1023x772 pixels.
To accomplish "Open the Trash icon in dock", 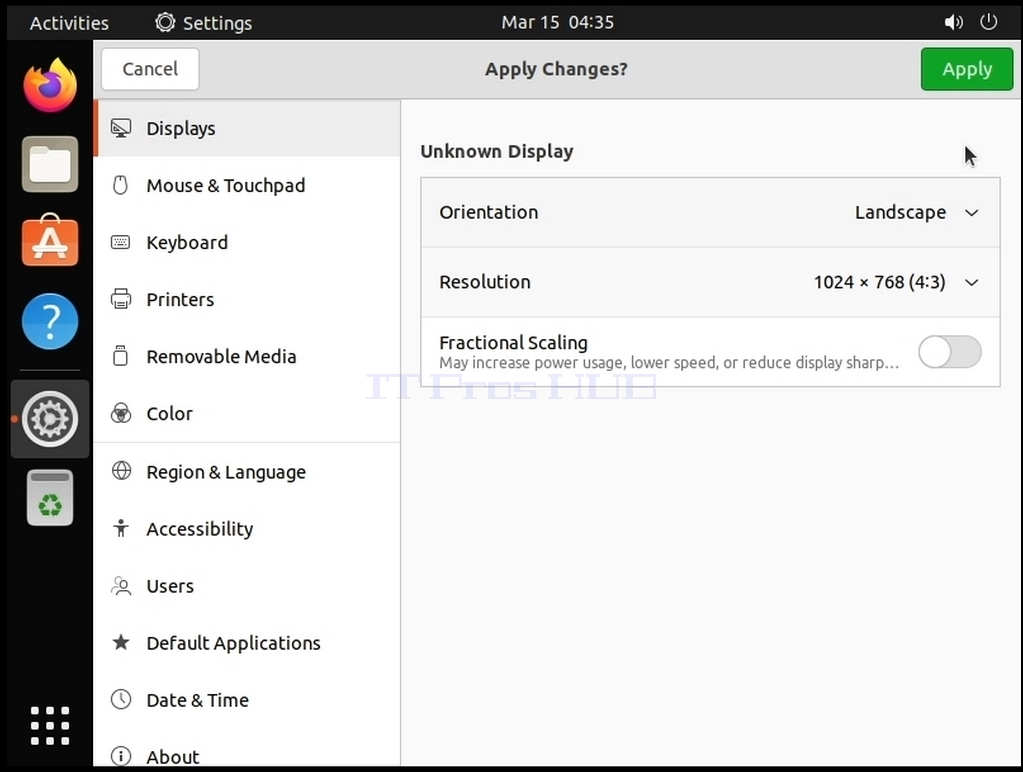I will (50, 498).
